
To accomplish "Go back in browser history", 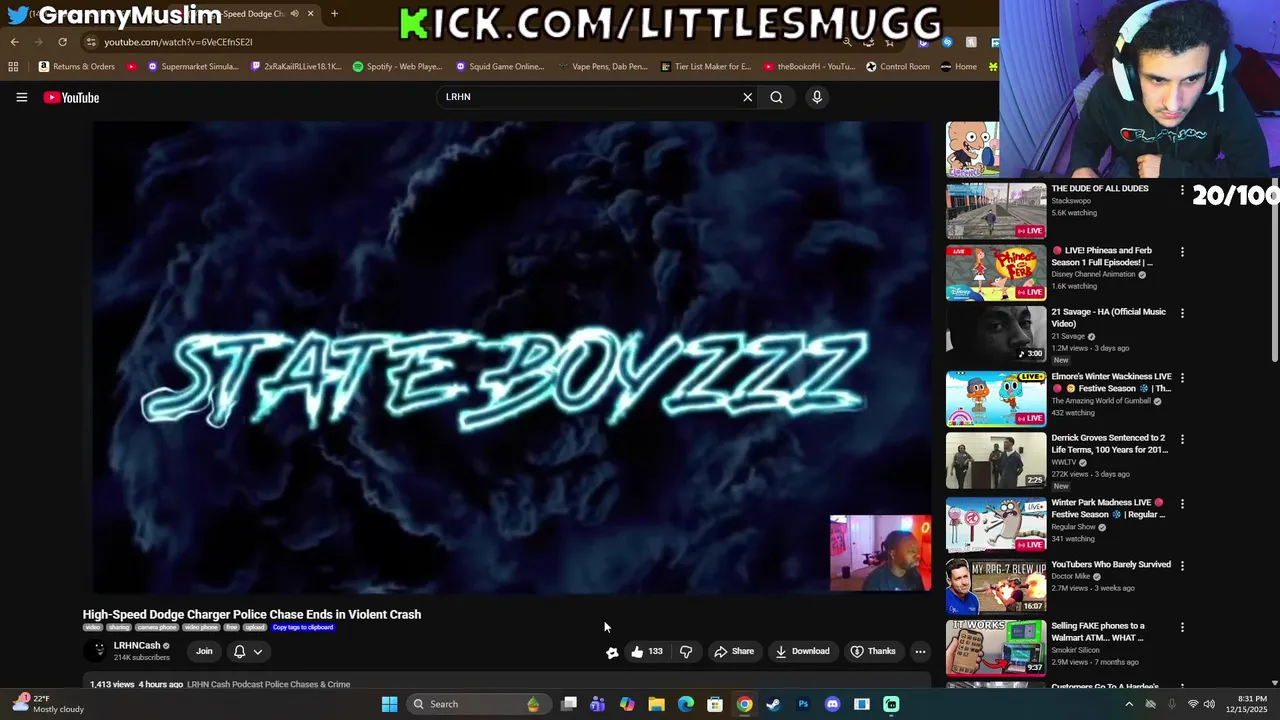I will pos(14,42).
